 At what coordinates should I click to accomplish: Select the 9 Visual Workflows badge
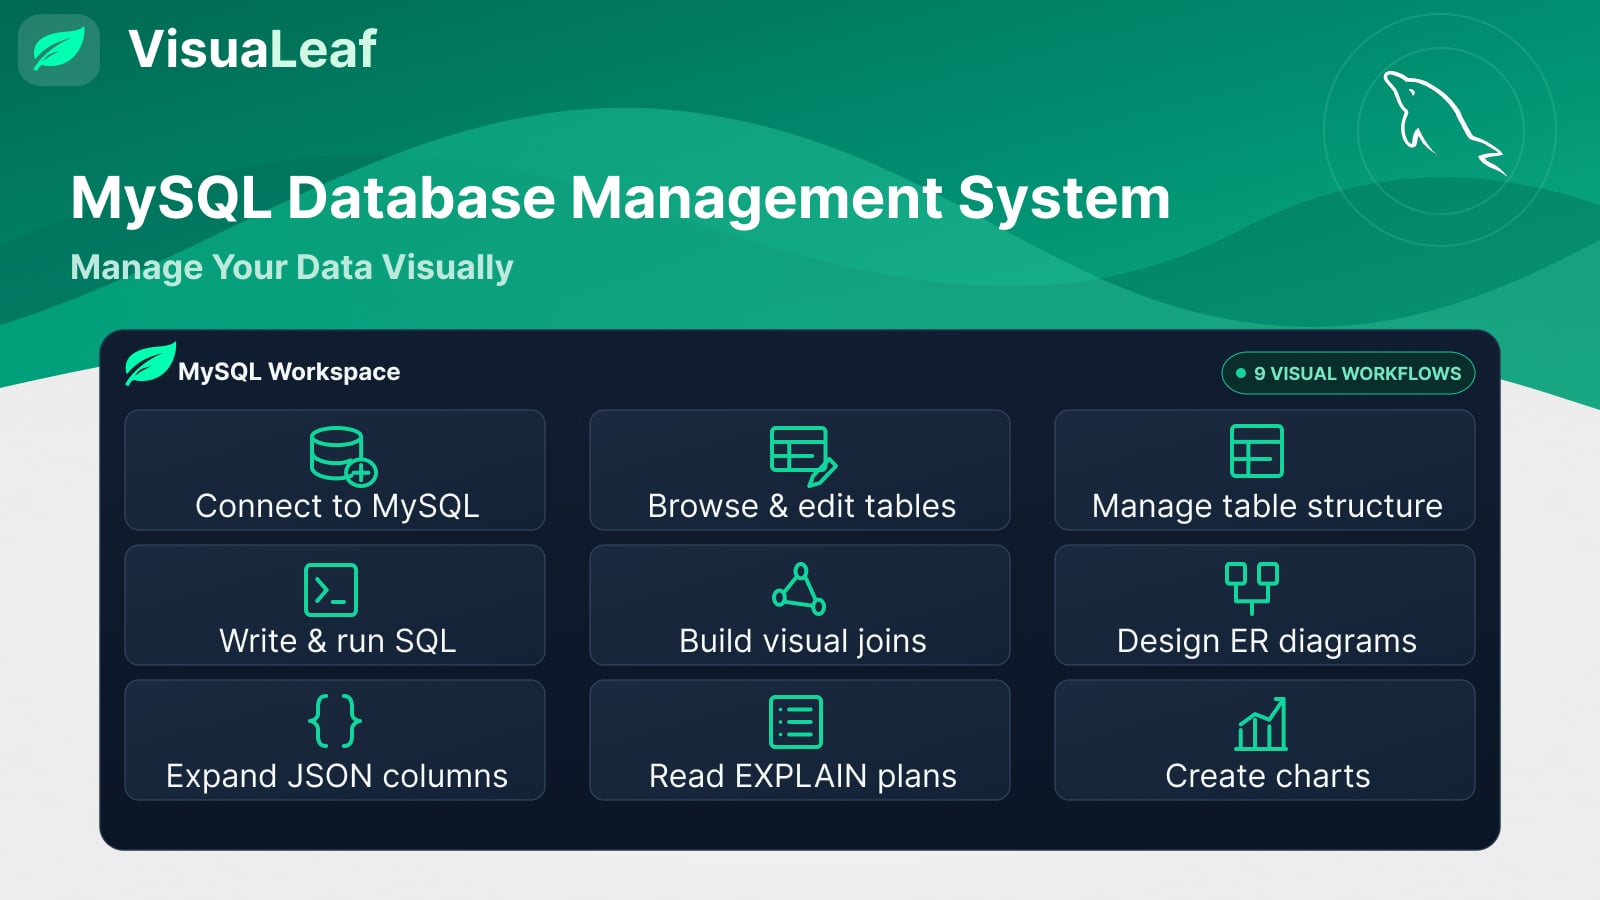(x=1348, y=373)
